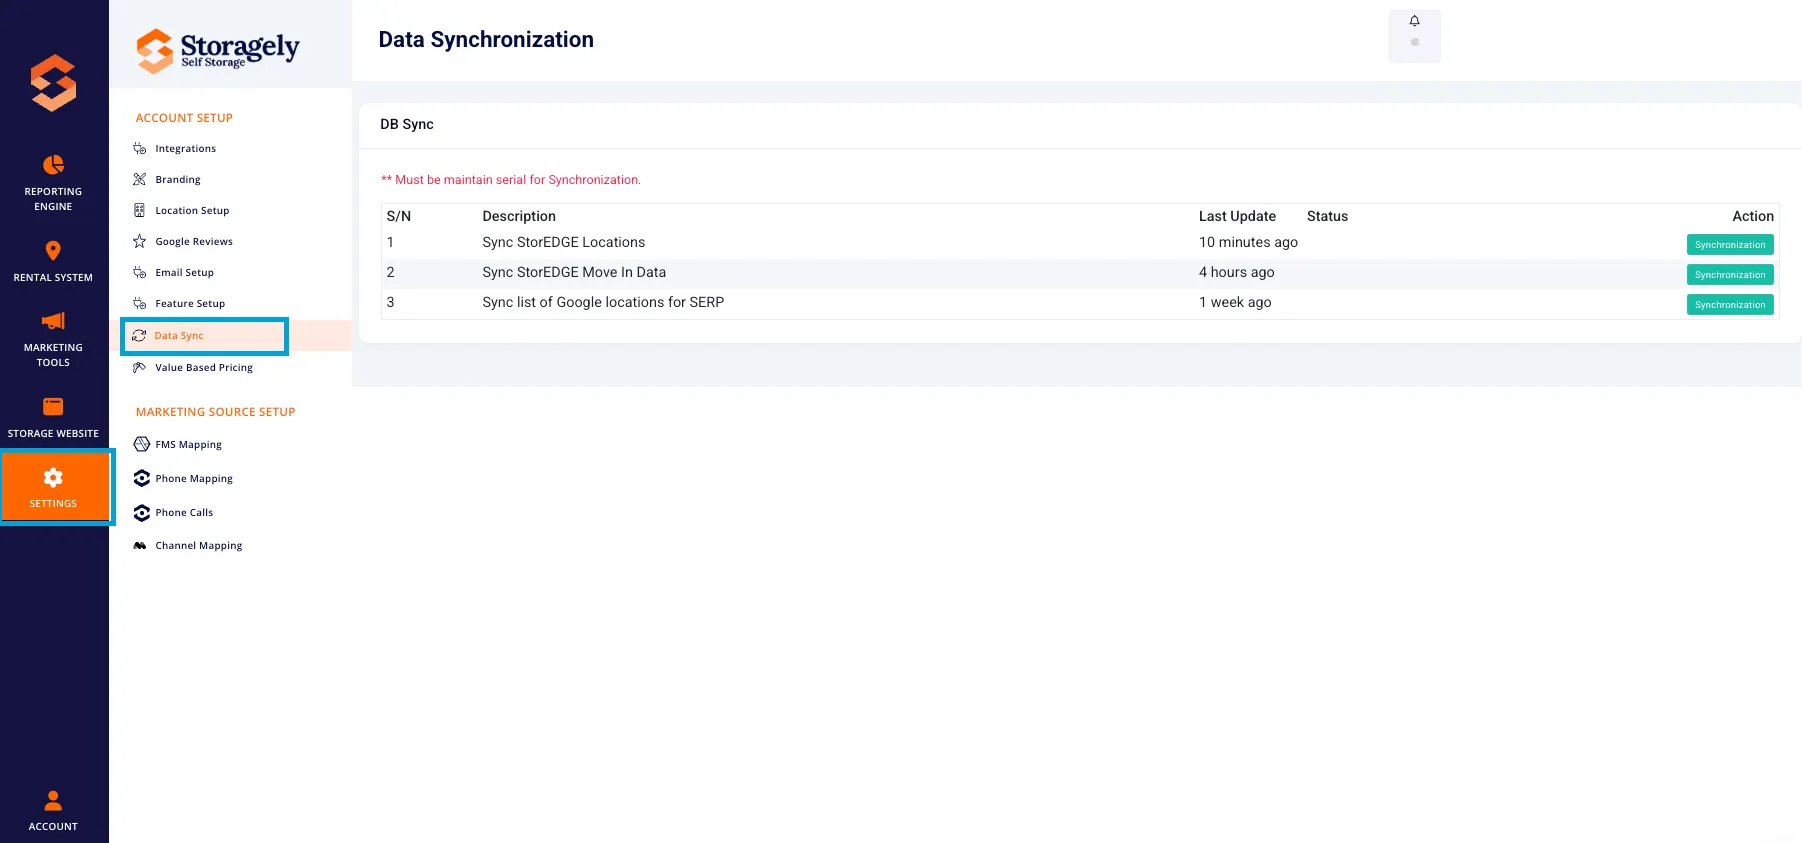
Task: Click the Storagely logo in sidebar rail
Action: coord(53,82)
